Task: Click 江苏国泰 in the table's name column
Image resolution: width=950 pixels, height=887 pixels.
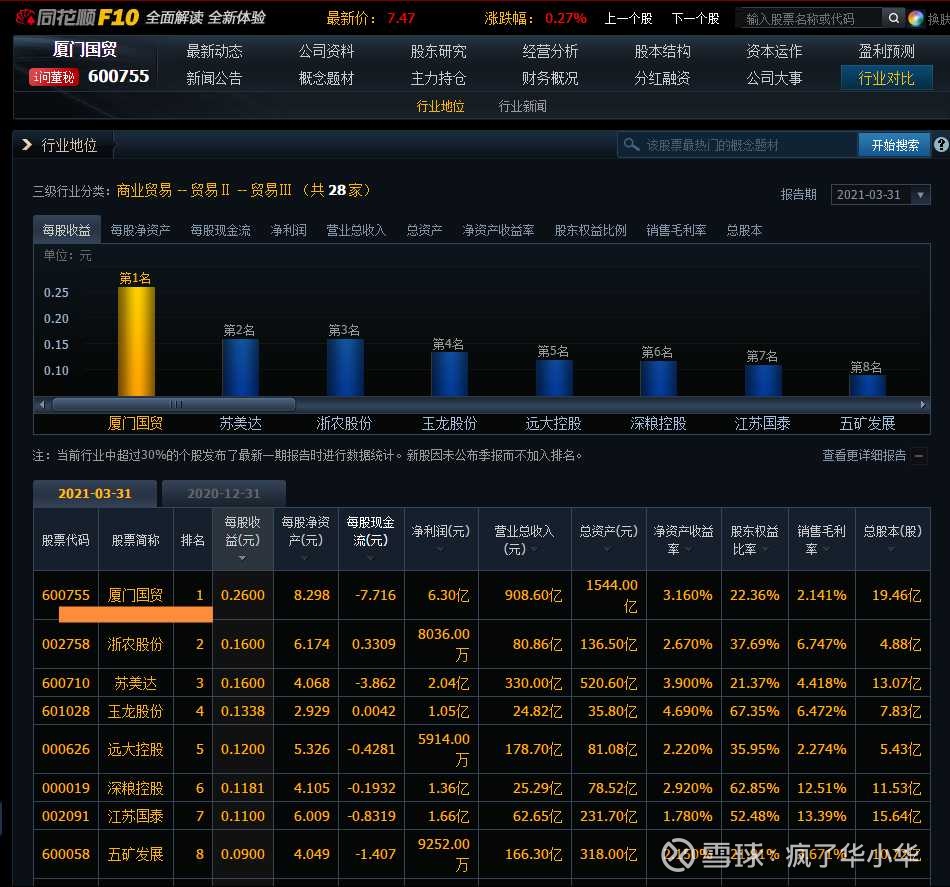Action: pyautogui.click(x=135, y=816)
